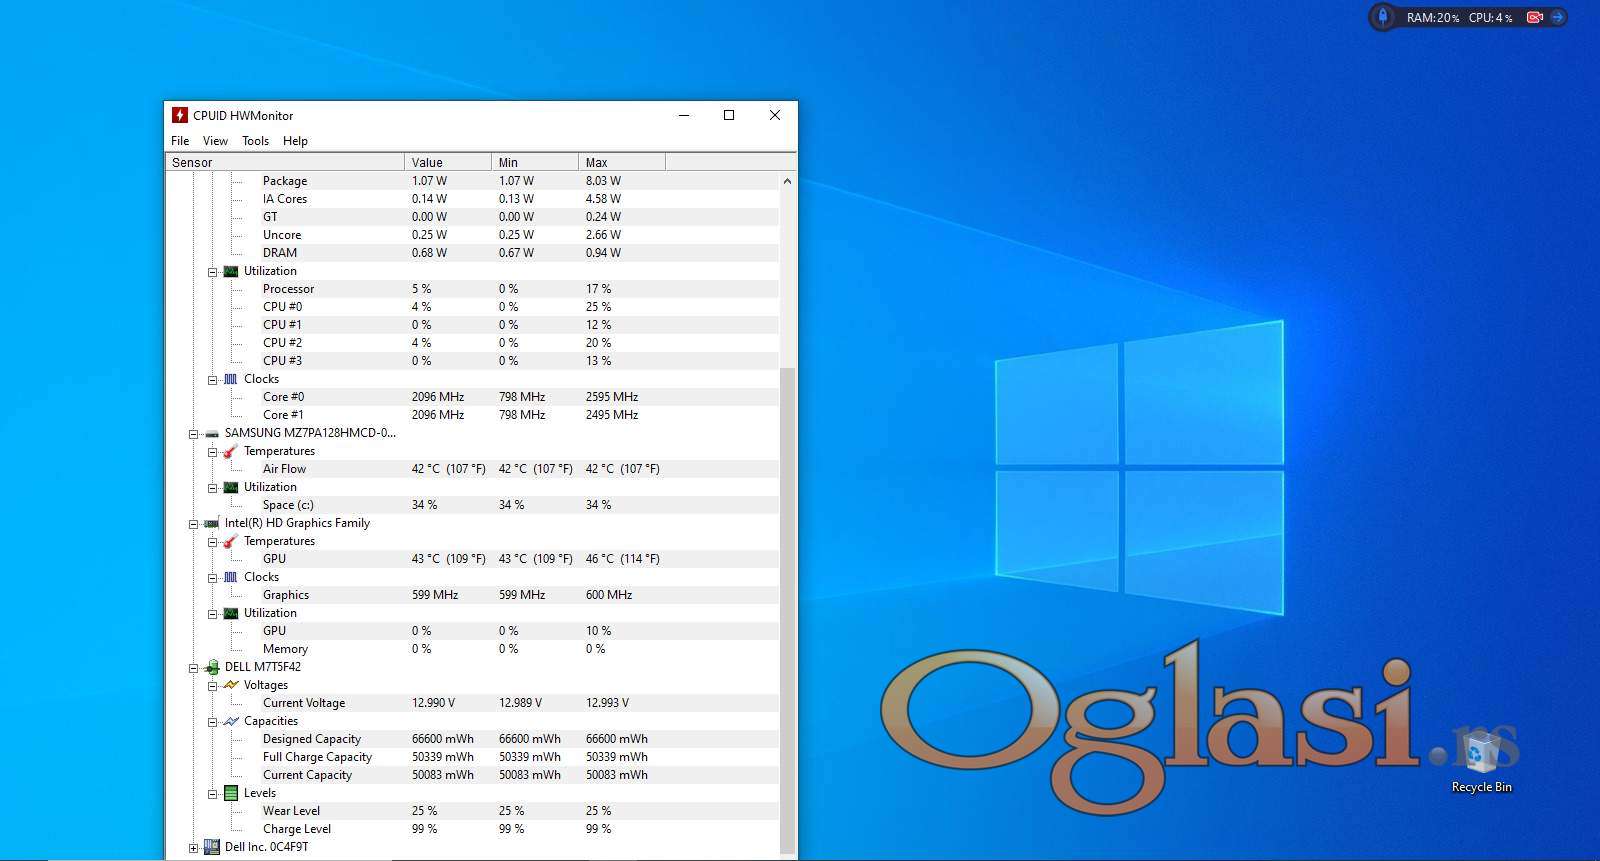Open the File menu
Screen dimensions: 1600x861
(x=180, y=141)
